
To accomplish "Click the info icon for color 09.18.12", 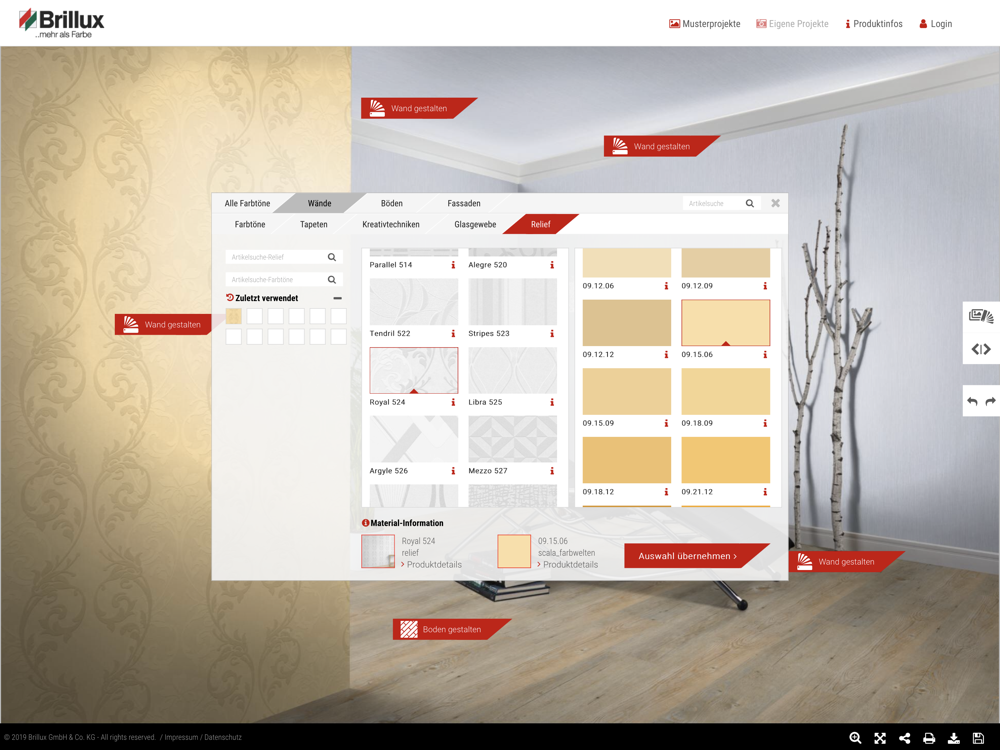I will [x=666, y=492].
